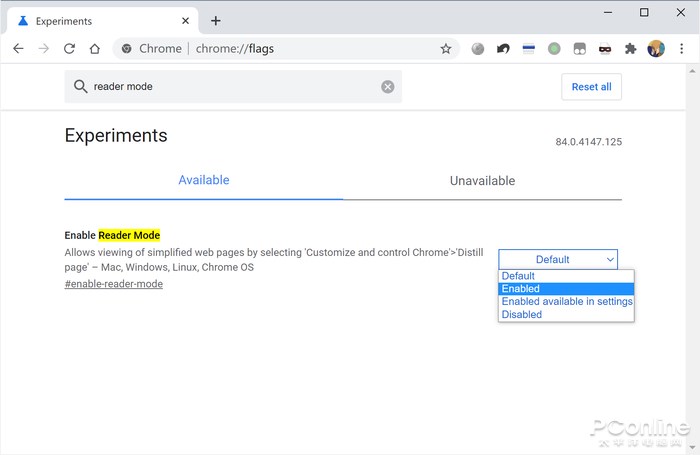Open the #enable-reader-mode anchor link
Screen dimensions: 700x455
tap(113, 284)
